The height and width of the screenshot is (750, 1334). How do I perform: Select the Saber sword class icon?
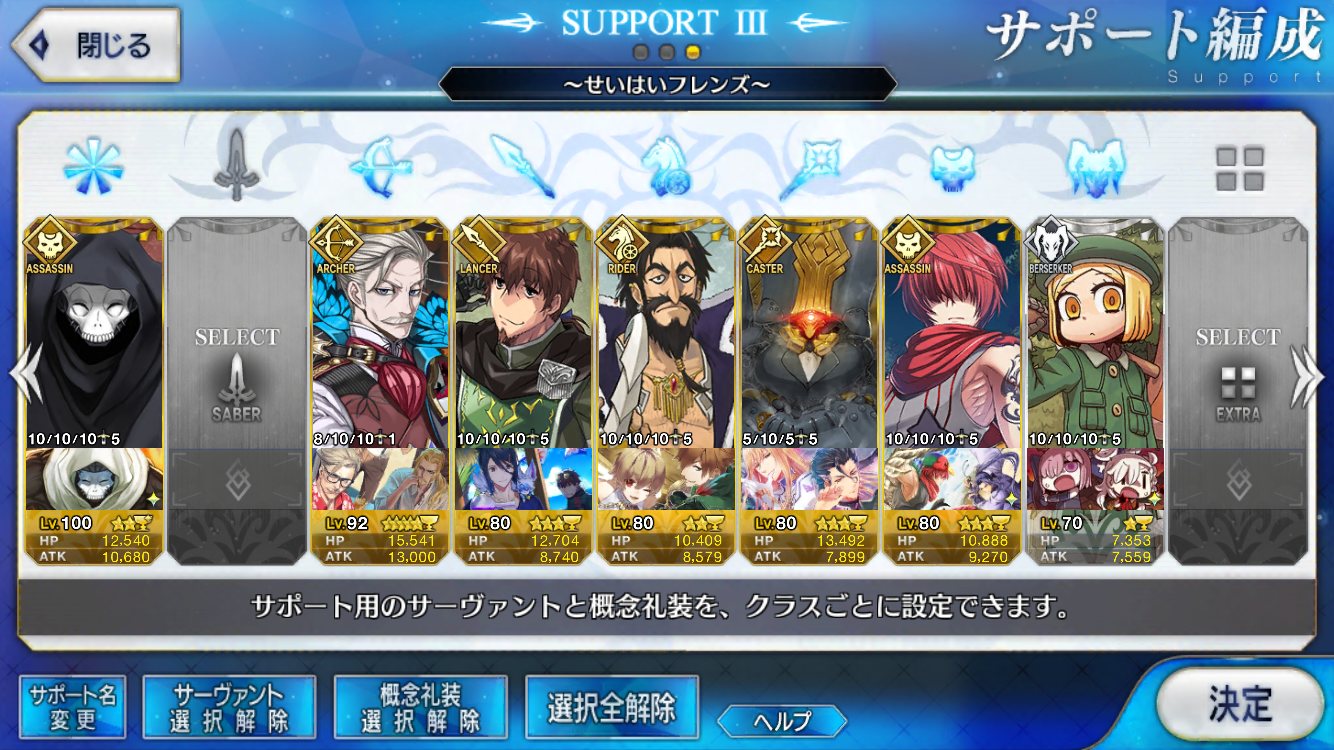237,166
